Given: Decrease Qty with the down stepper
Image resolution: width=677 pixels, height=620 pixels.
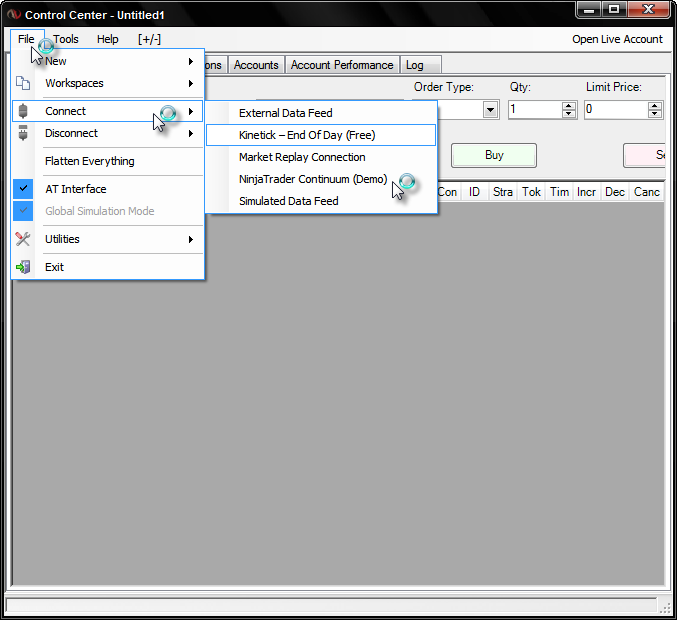Looking at the screenshot, I should 569,114.
